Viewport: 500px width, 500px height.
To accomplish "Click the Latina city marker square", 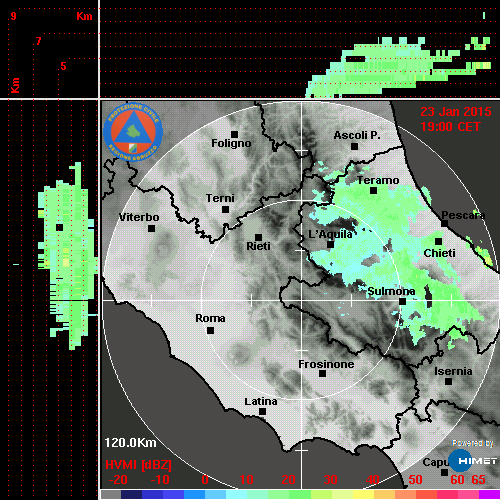I will point(262,412).
